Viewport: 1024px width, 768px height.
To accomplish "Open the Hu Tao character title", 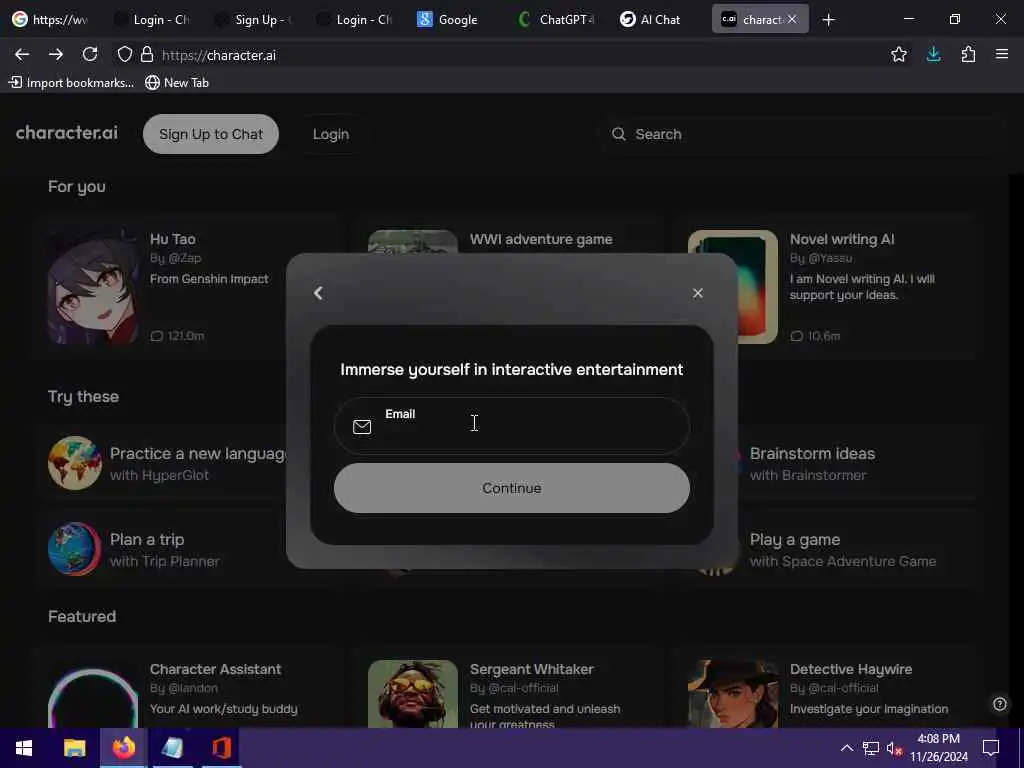I will (172, 239).
